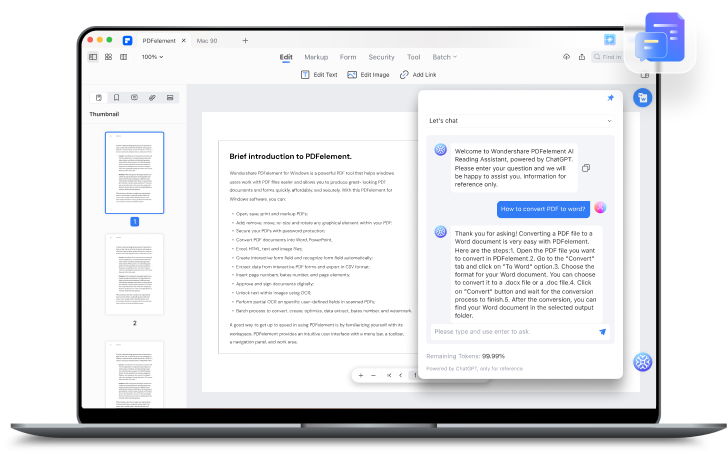Viewport: 727px width, 456px height.
Task: Click 'Powered by ChatGPT, only for reference' text
Action: click(x=474, y=369)
